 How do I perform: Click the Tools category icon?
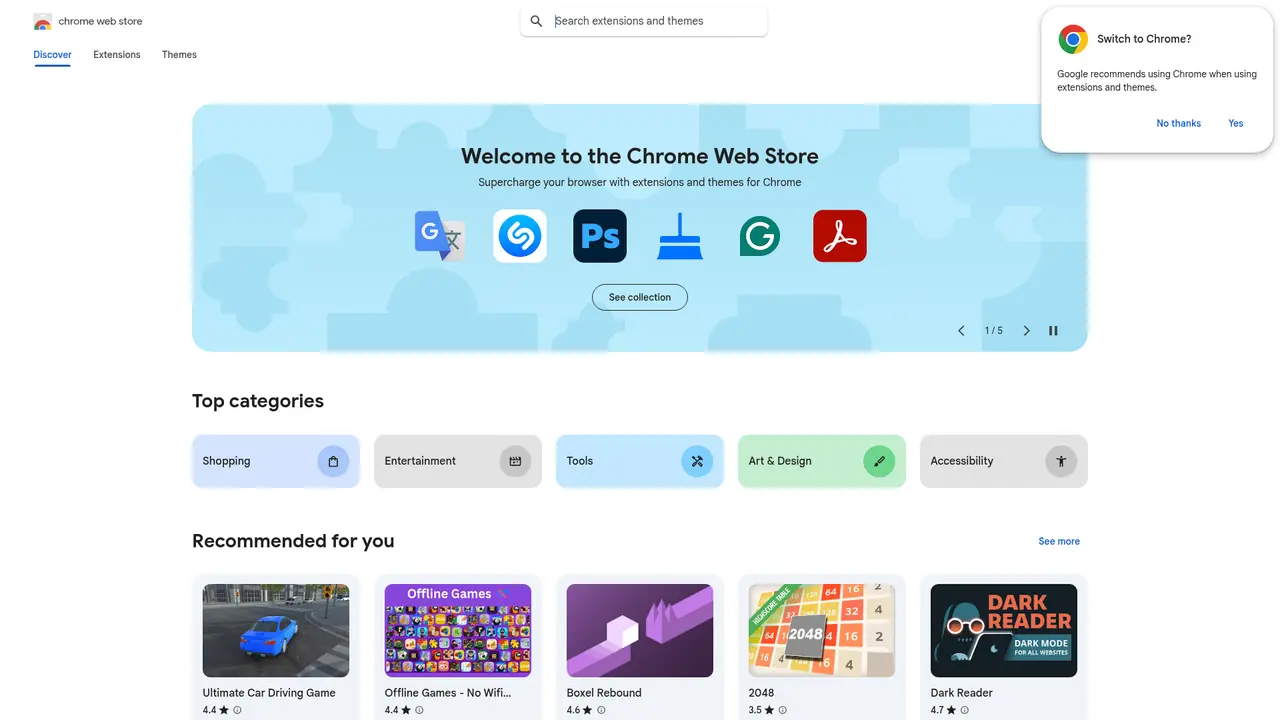tap(697, 461)
